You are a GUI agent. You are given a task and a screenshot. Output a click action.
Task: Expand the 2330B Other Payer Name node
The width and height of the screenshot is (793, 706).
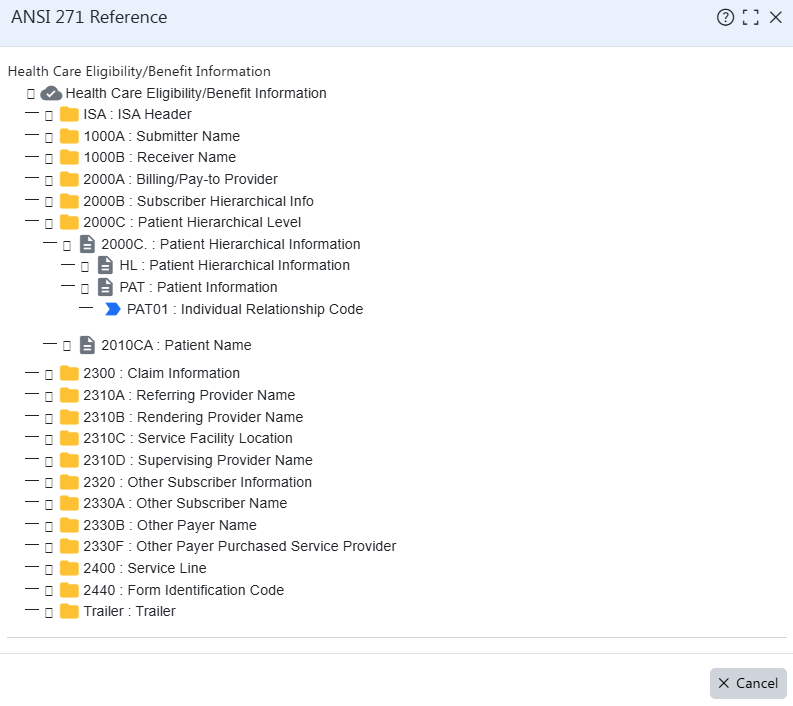coord(49,527)
